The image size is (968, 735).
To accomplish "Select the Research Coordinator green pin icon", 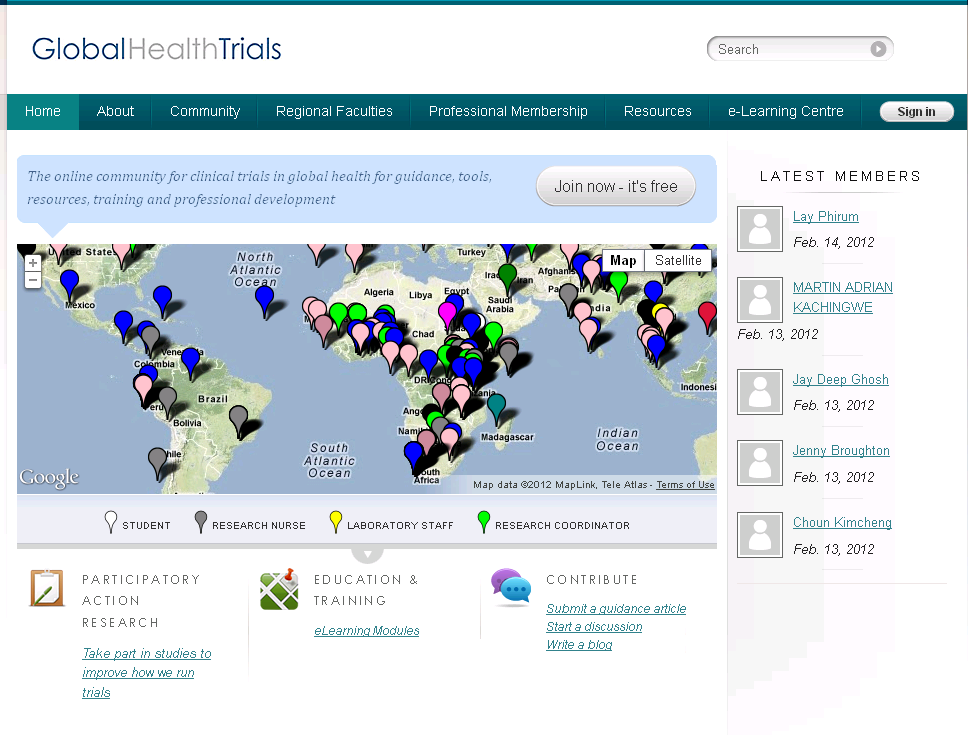I will click(x=484, y=522).
